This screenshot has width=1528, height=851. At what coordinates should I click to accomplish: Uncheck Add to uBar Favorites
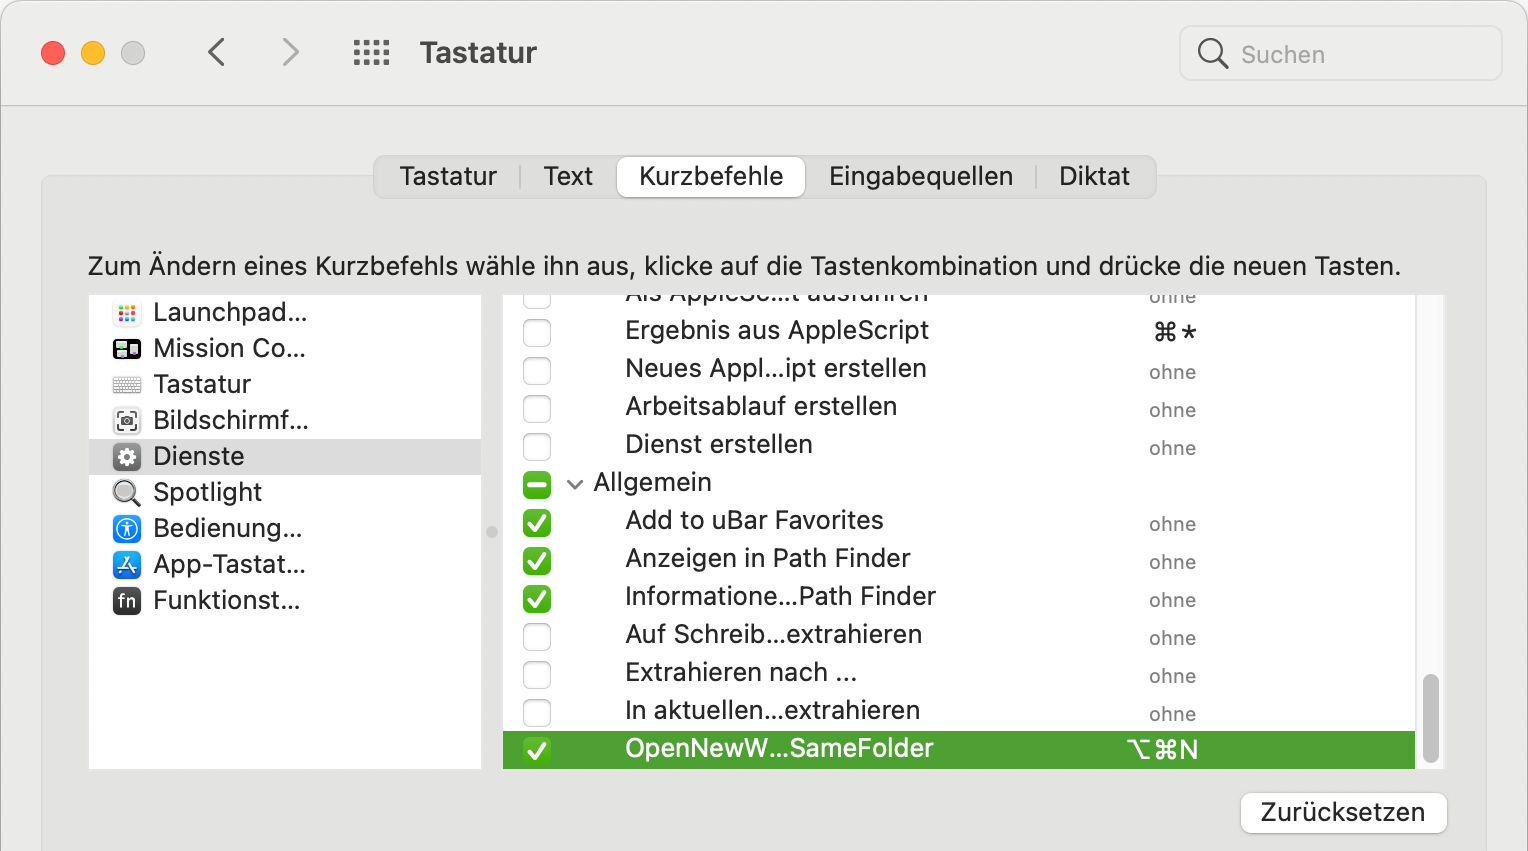click(x=537, y=522)
